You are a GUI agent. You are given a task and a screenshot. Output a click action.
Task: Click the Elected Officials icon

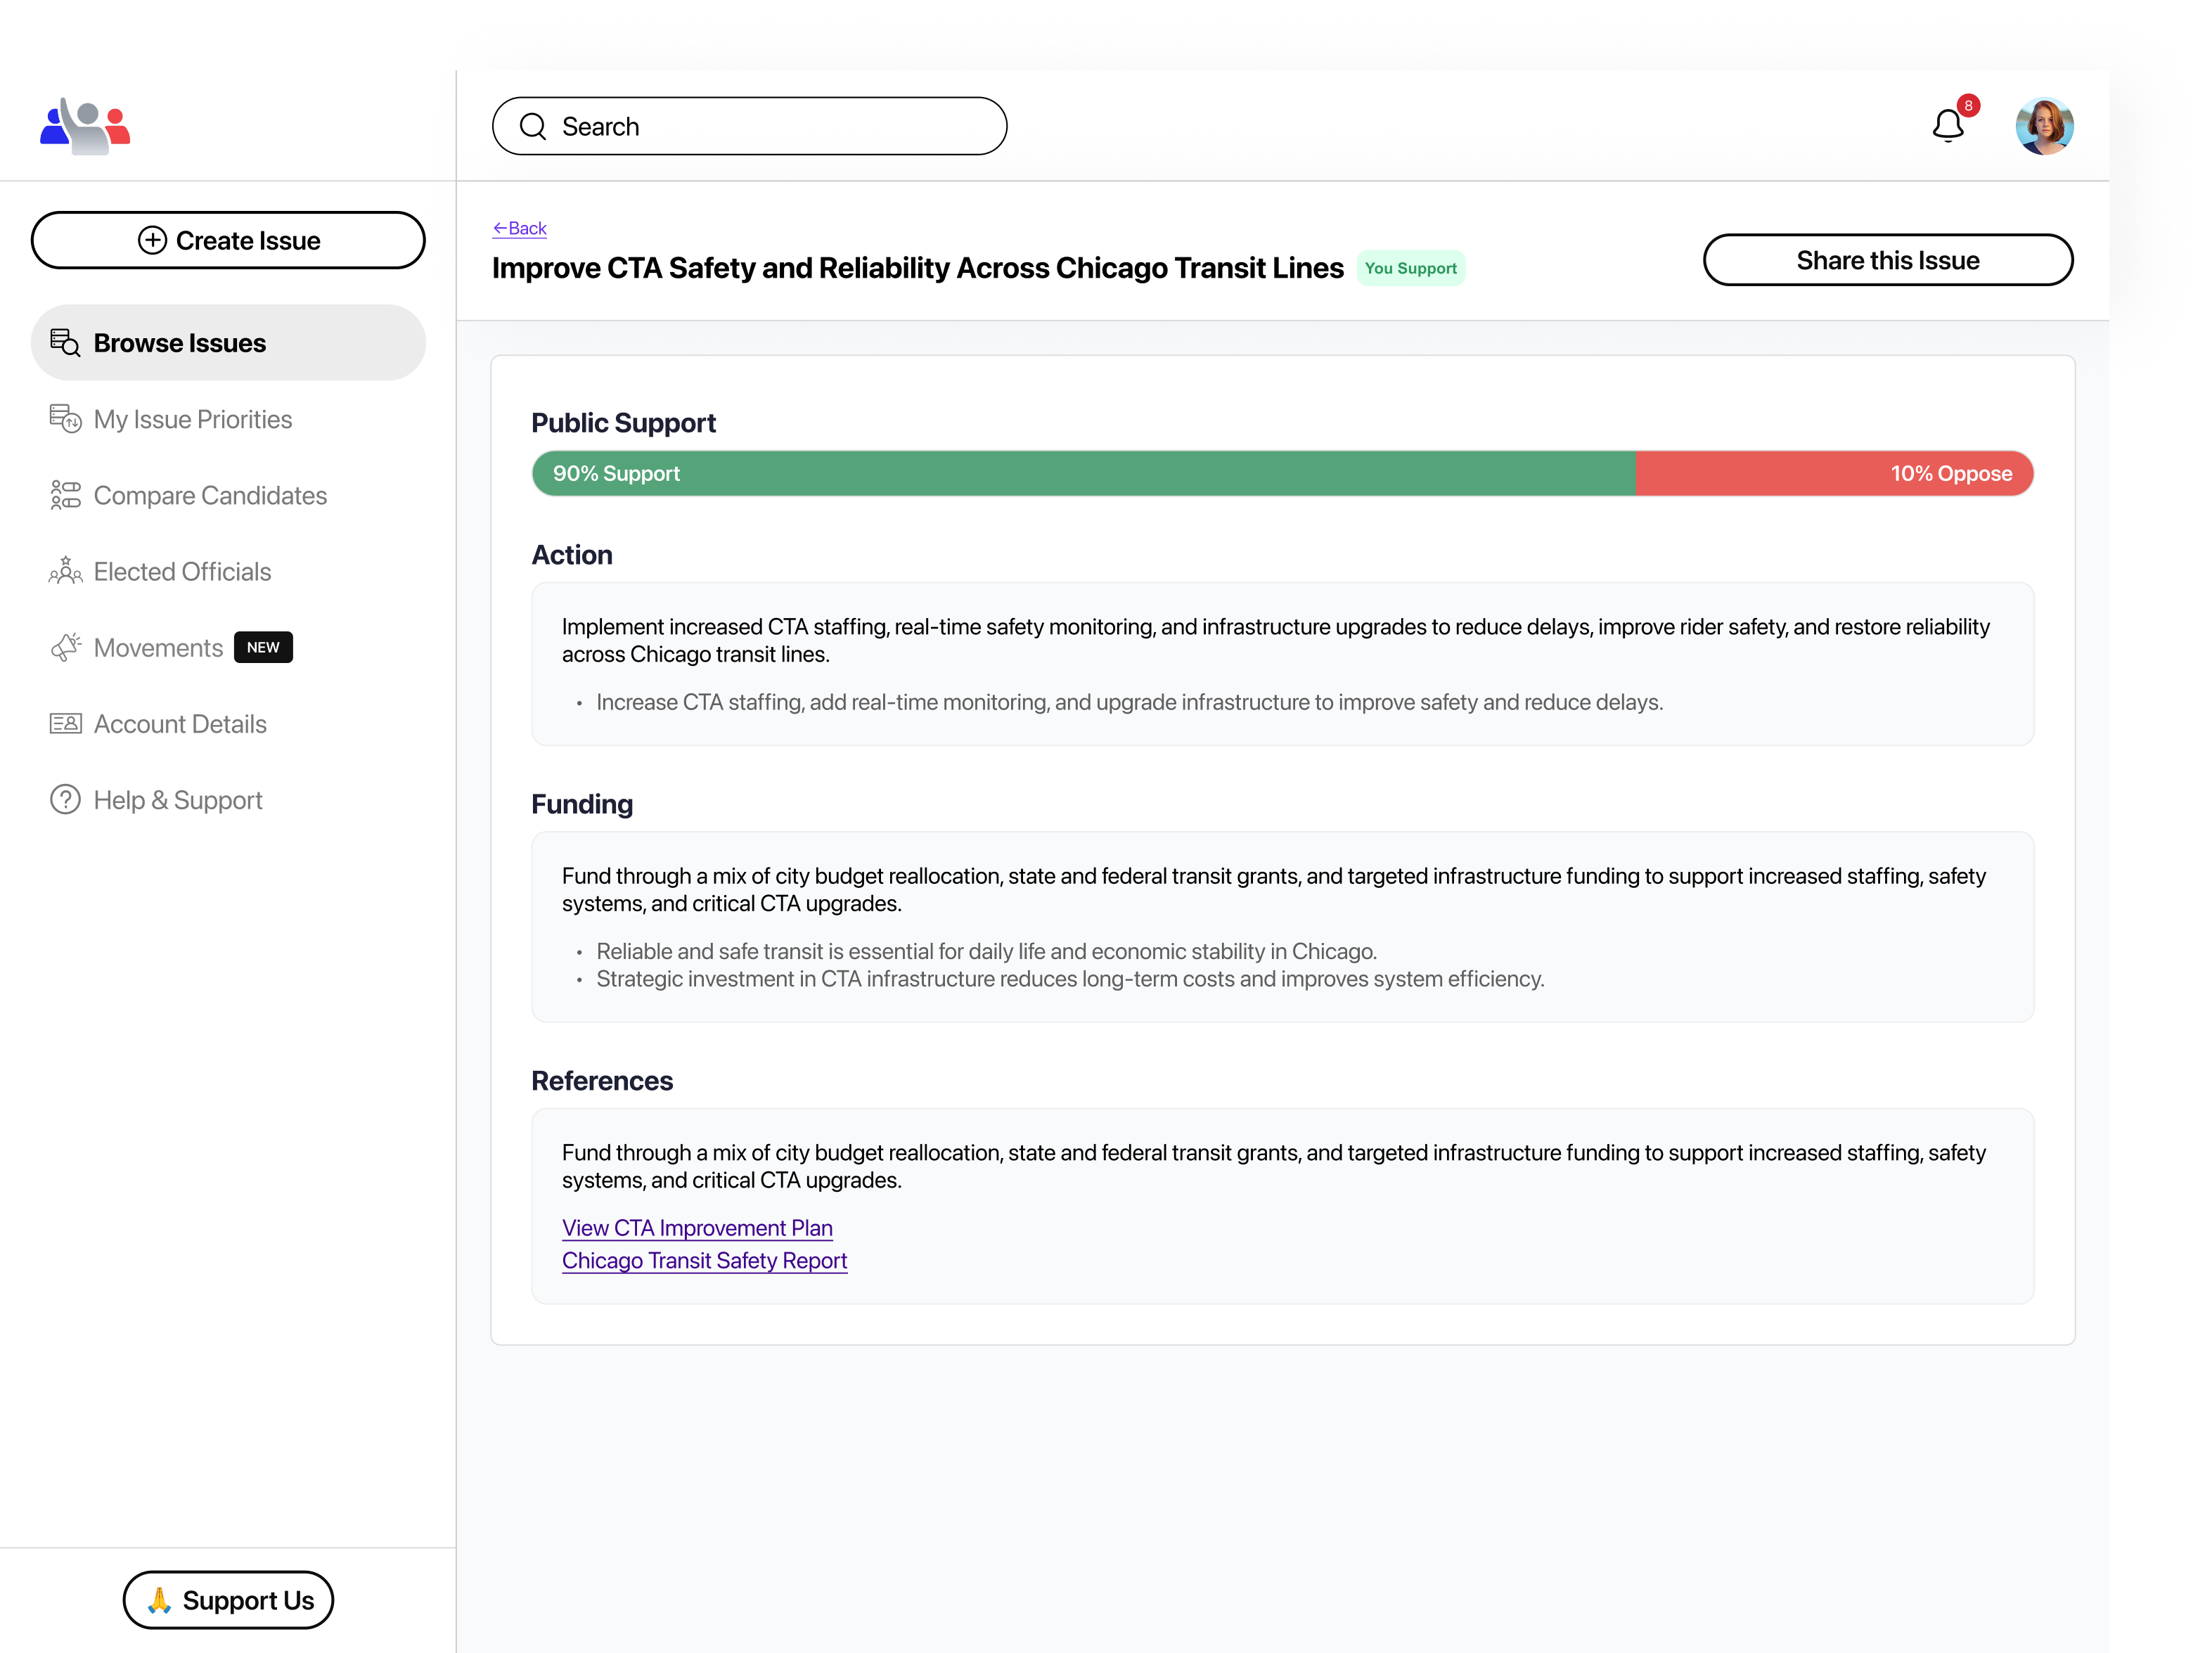[65, 571]
